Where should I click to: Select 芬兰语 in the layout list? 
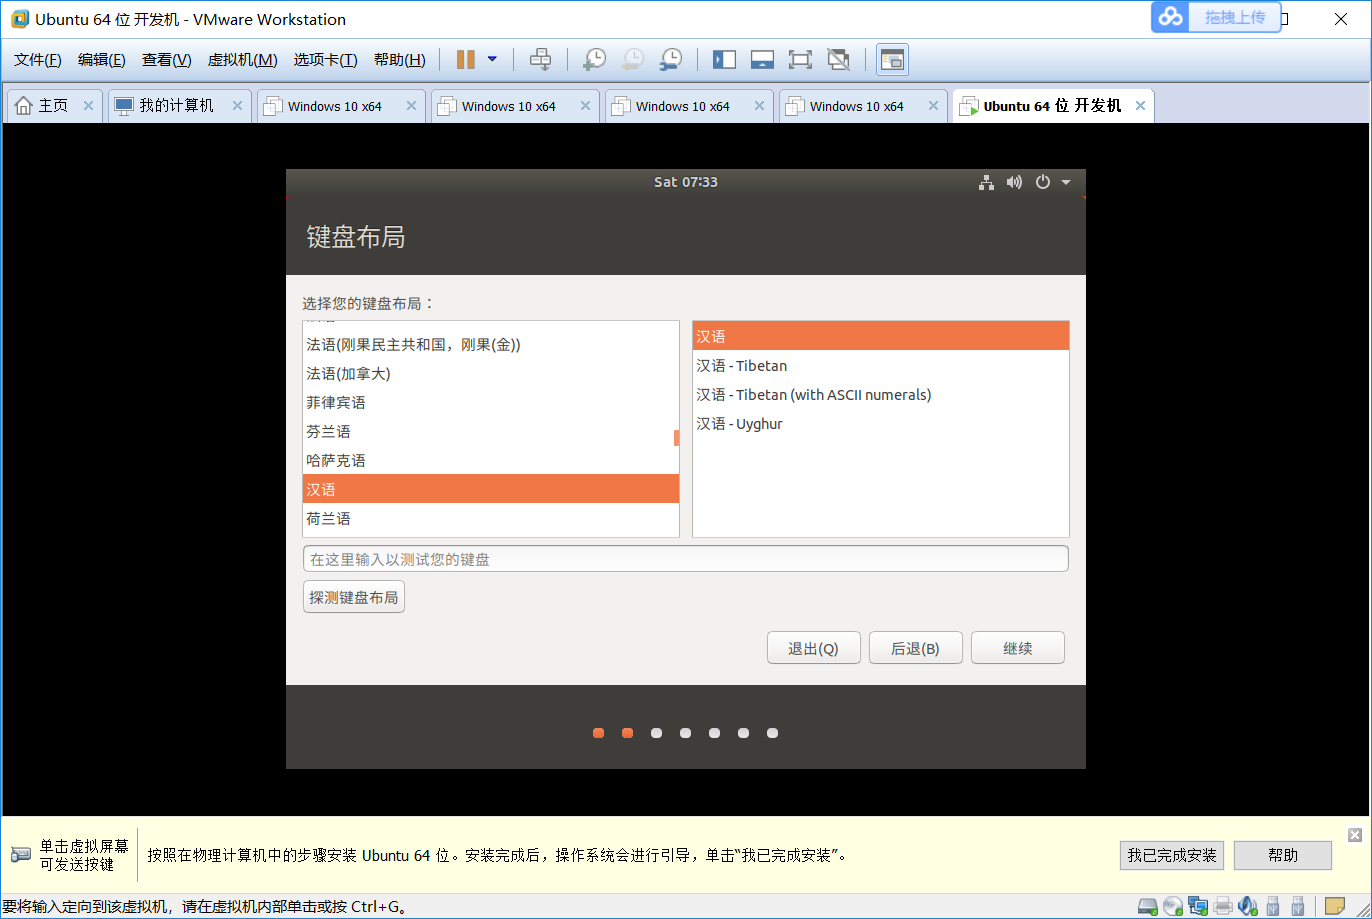pos(491,432)
